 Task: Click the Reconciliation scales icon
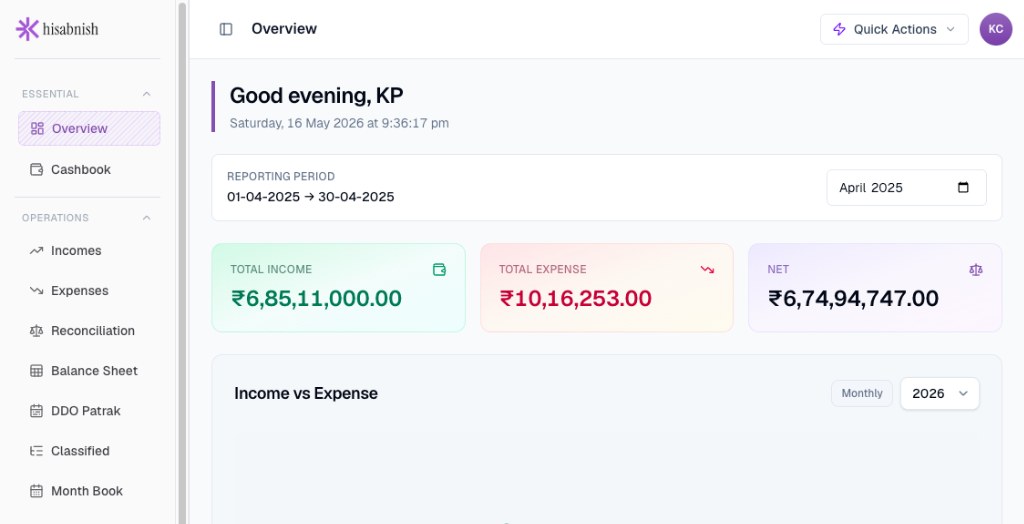click(37, 331)
